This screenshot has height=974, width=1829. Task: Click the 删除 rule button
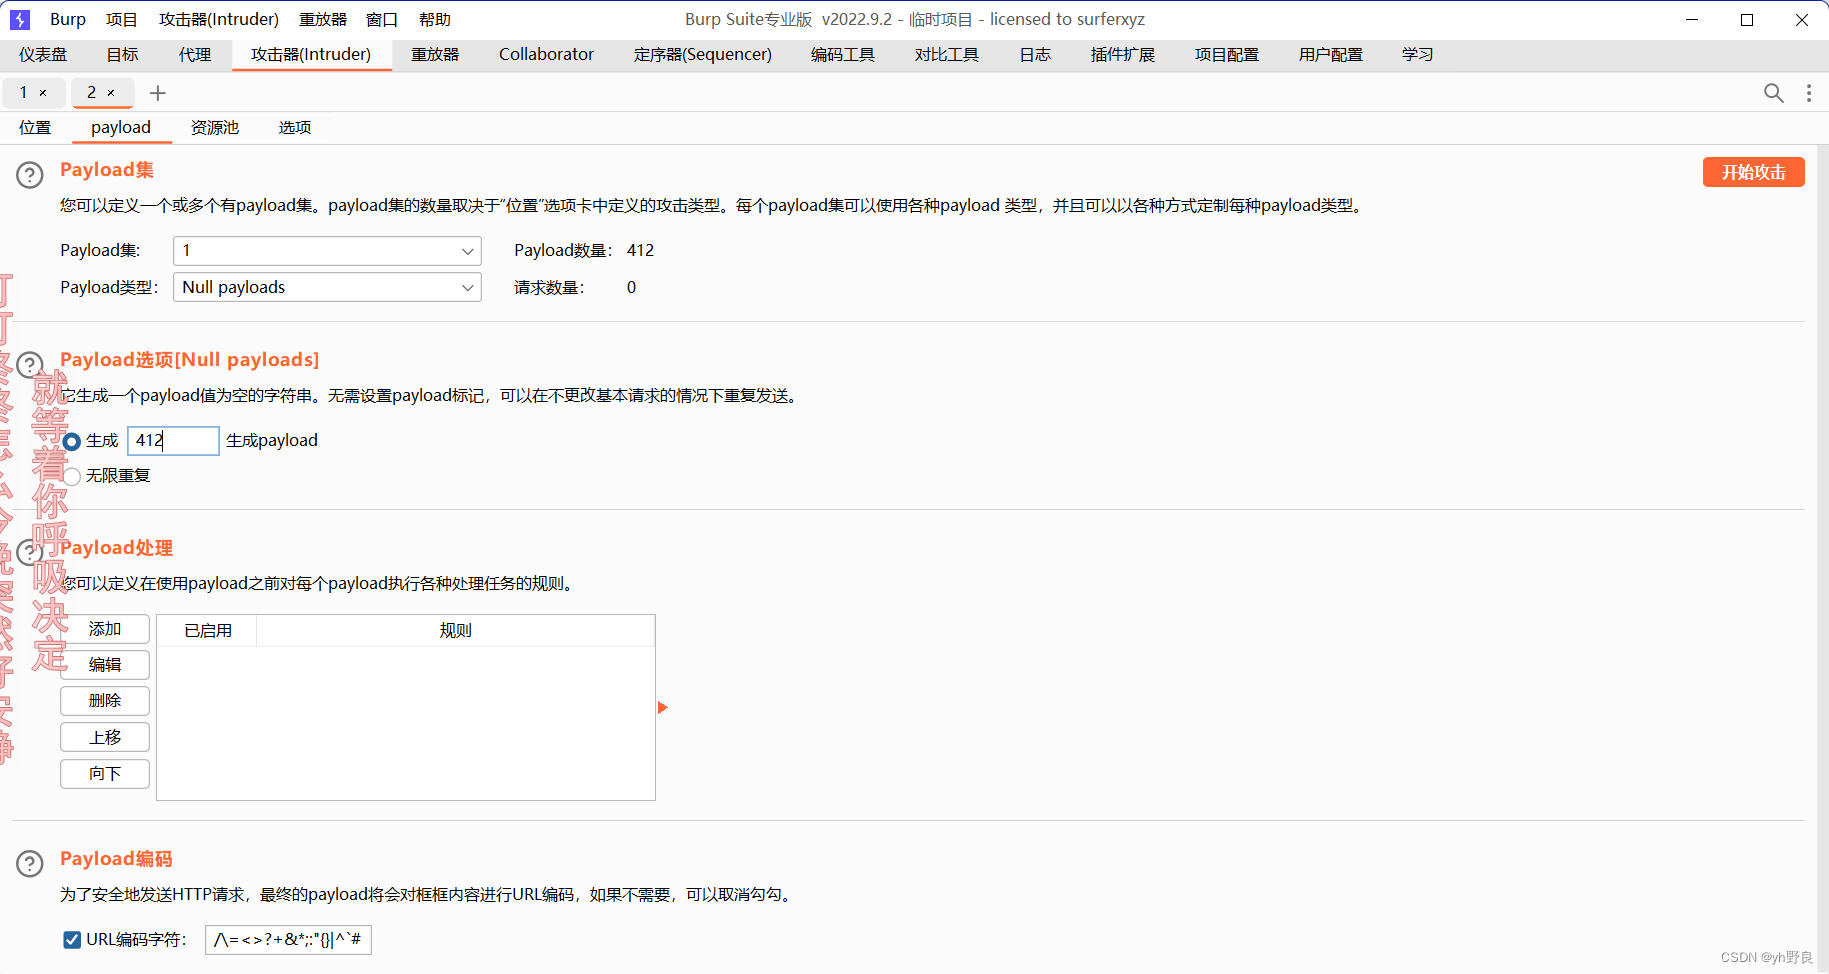105,701
